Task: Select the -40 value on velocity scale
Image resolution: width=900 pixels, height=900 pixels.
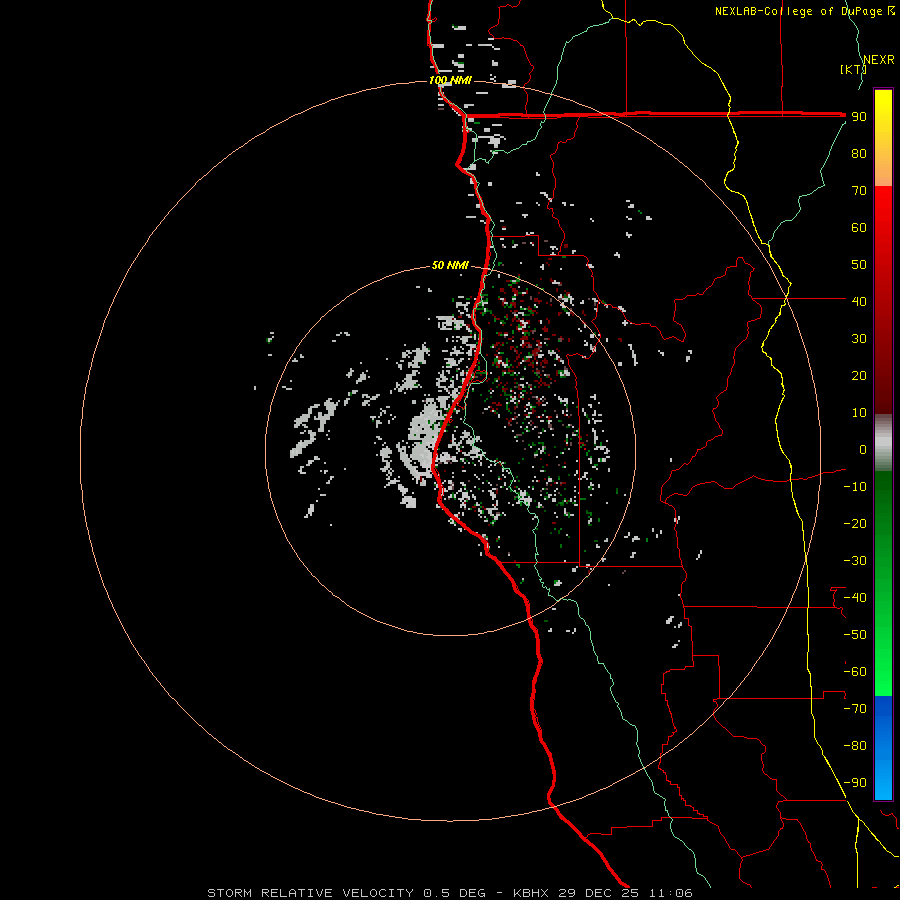Action: (x=855, y=598)
